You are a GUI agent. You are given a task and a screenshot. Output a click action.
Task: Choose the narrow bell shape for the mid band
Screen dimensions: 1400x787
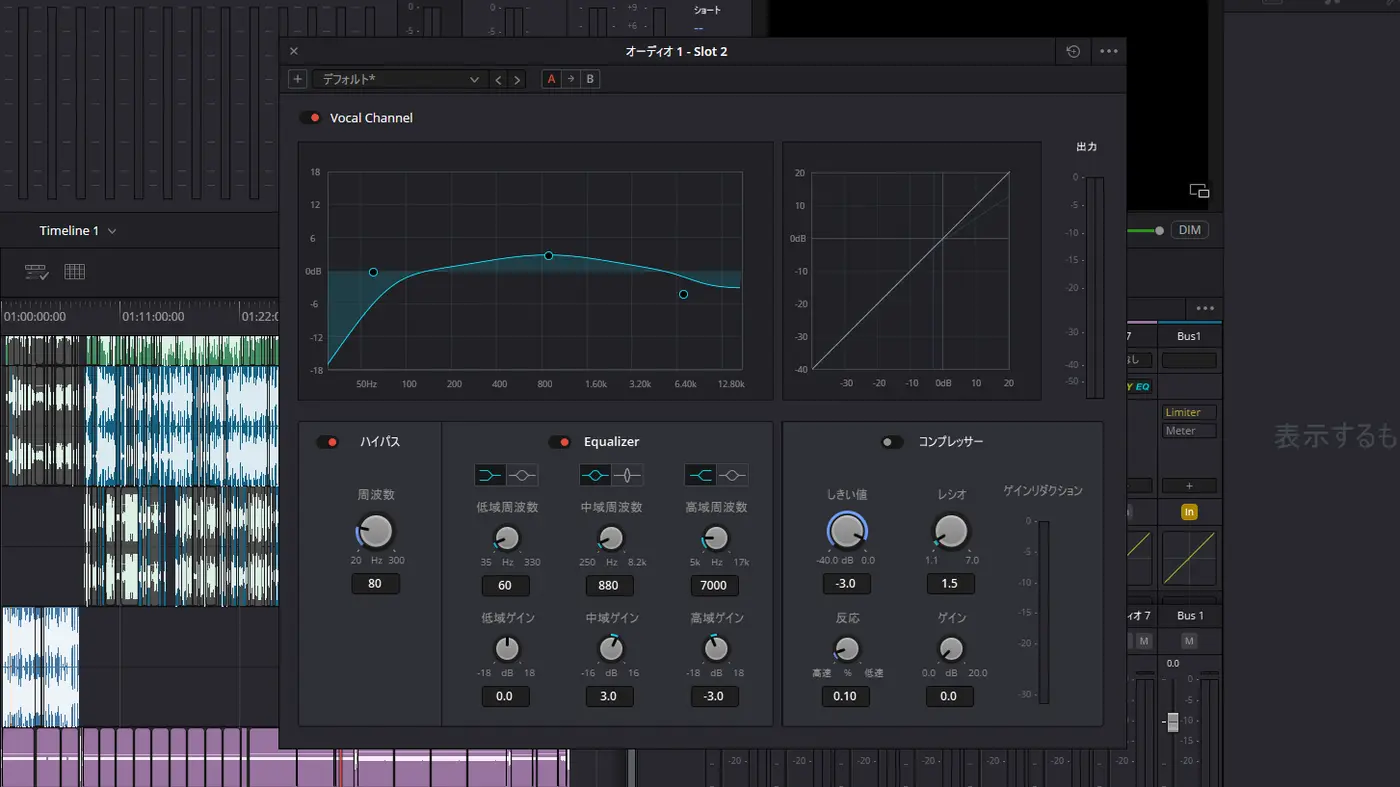click(628, 475)
